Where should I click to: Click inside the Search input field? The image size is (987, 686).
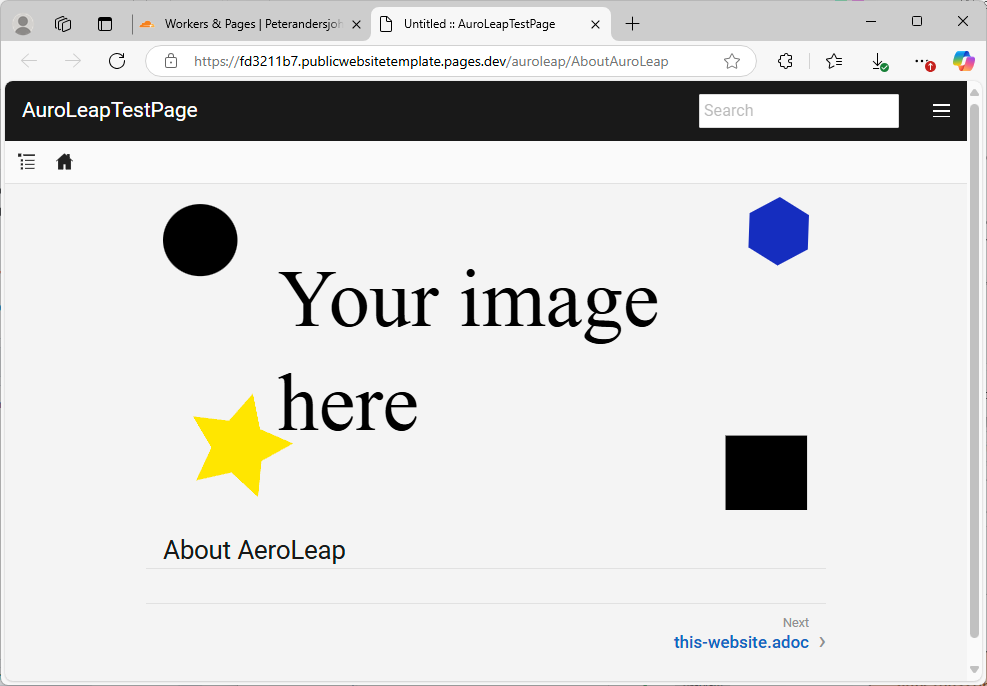coord(798,110)
